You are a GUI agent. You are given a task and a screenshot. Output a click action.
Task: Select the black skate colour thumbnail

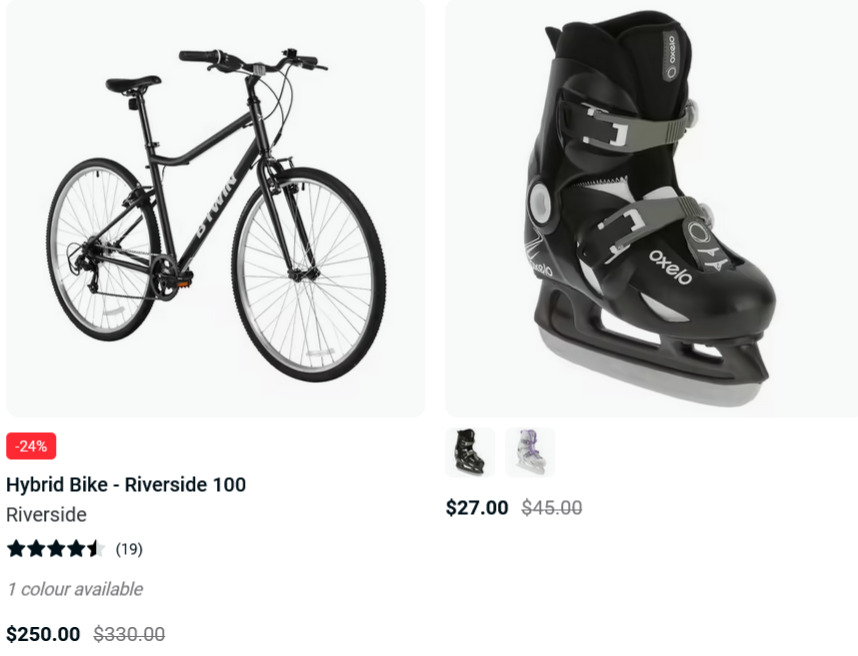470,452
